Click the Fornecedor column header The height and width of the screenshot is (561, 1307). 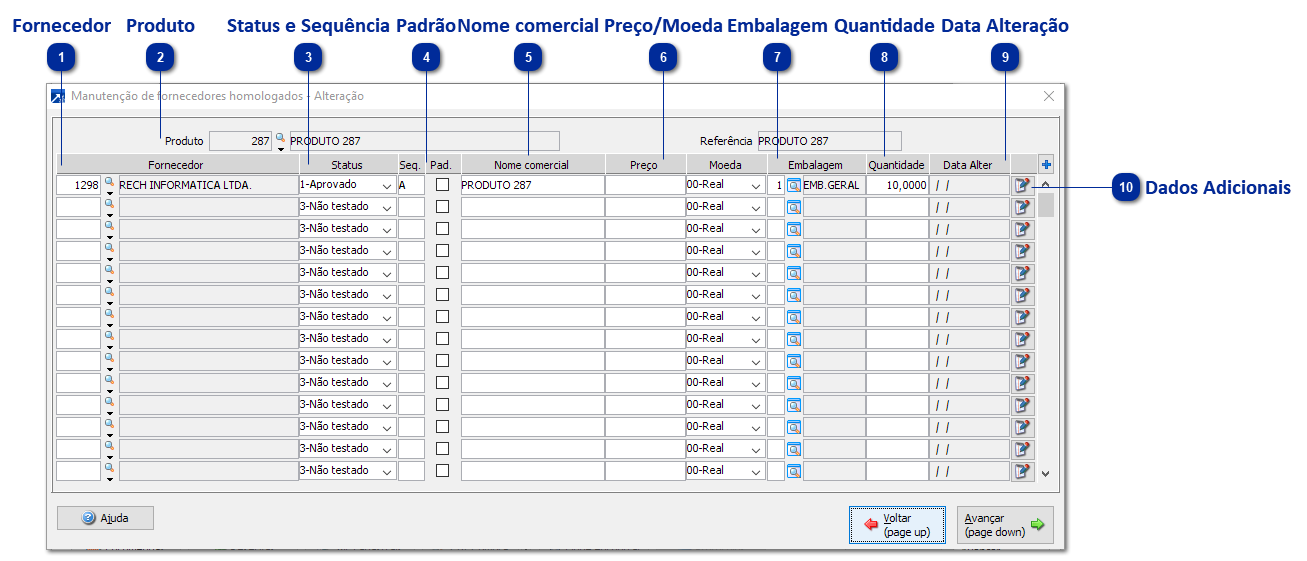(x=176, y=164)
